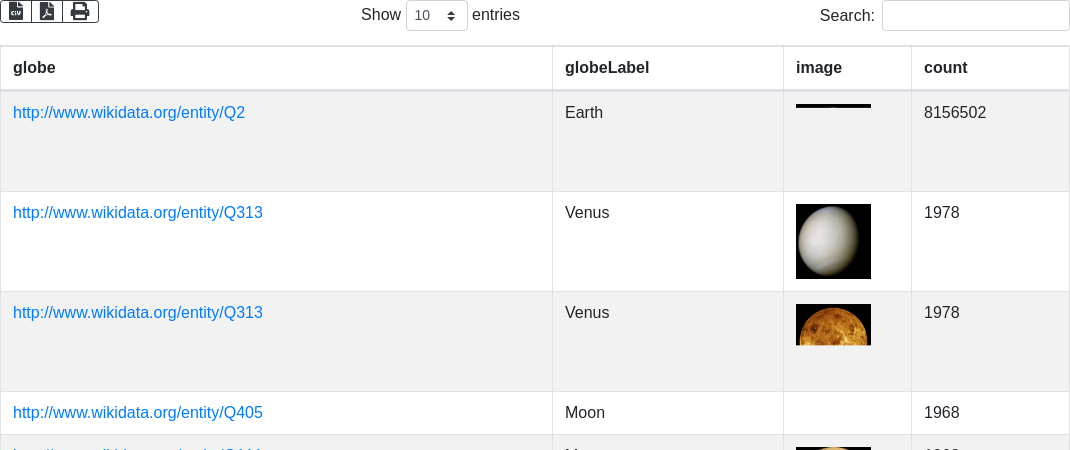This screenshot has height=450, width=1070.
Task: Open the first Venus Q313 entity link
Action: (x=138, y=213)
